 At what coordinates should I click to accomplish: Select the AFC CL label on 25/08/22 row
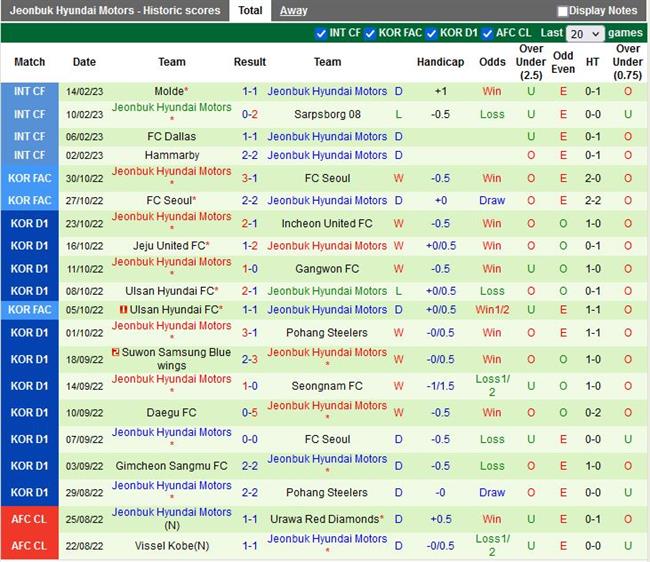pos(30,519)
